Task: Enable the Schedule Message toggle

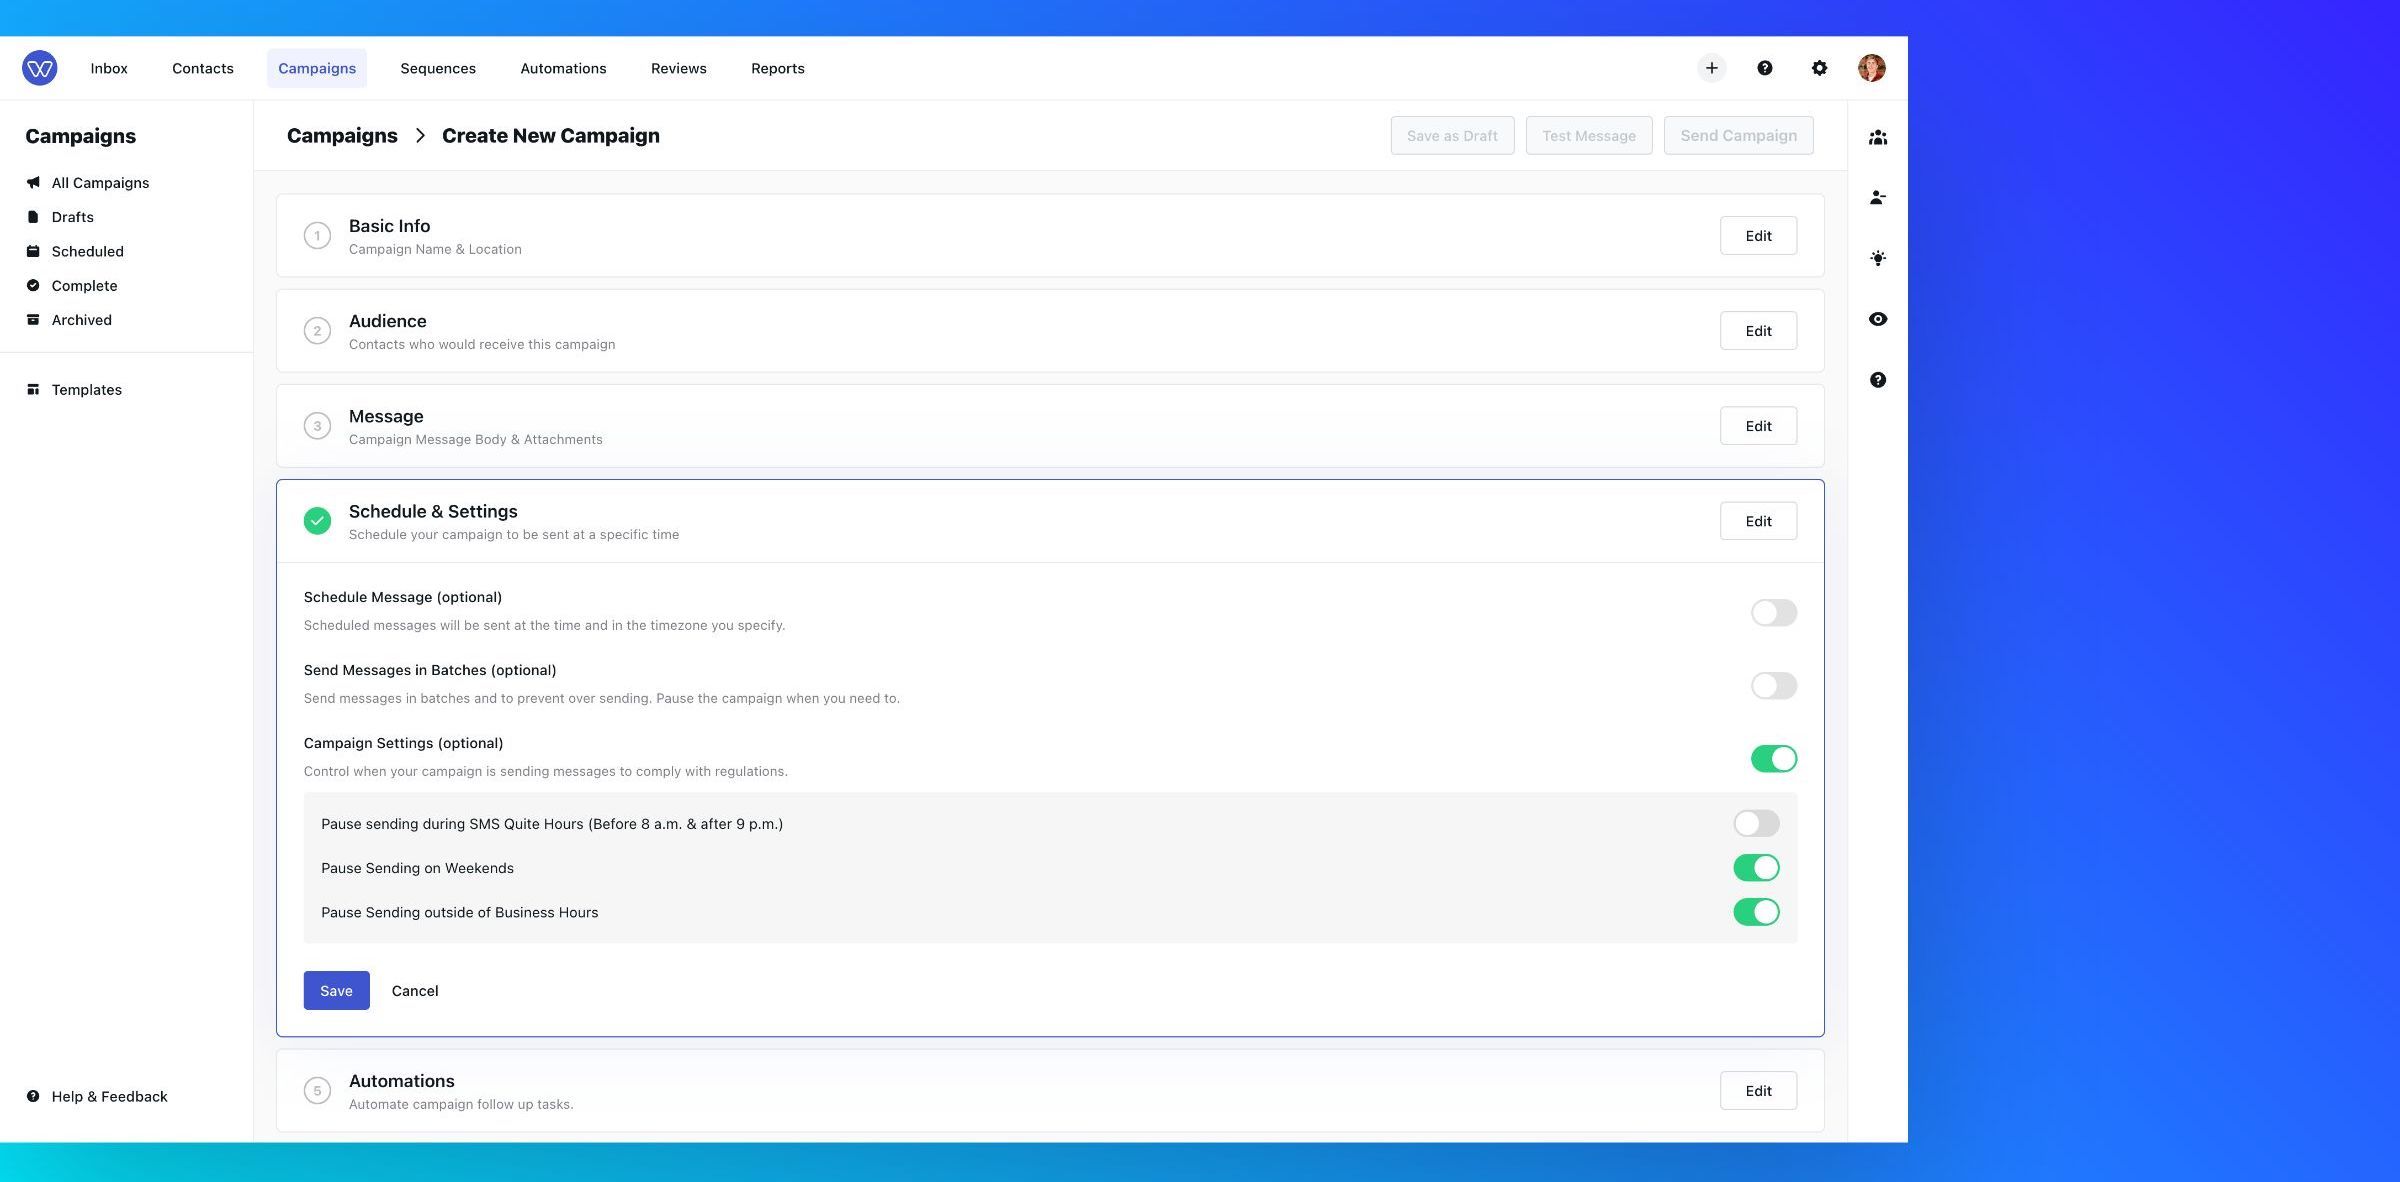Action: click(x=1773, y=612)
